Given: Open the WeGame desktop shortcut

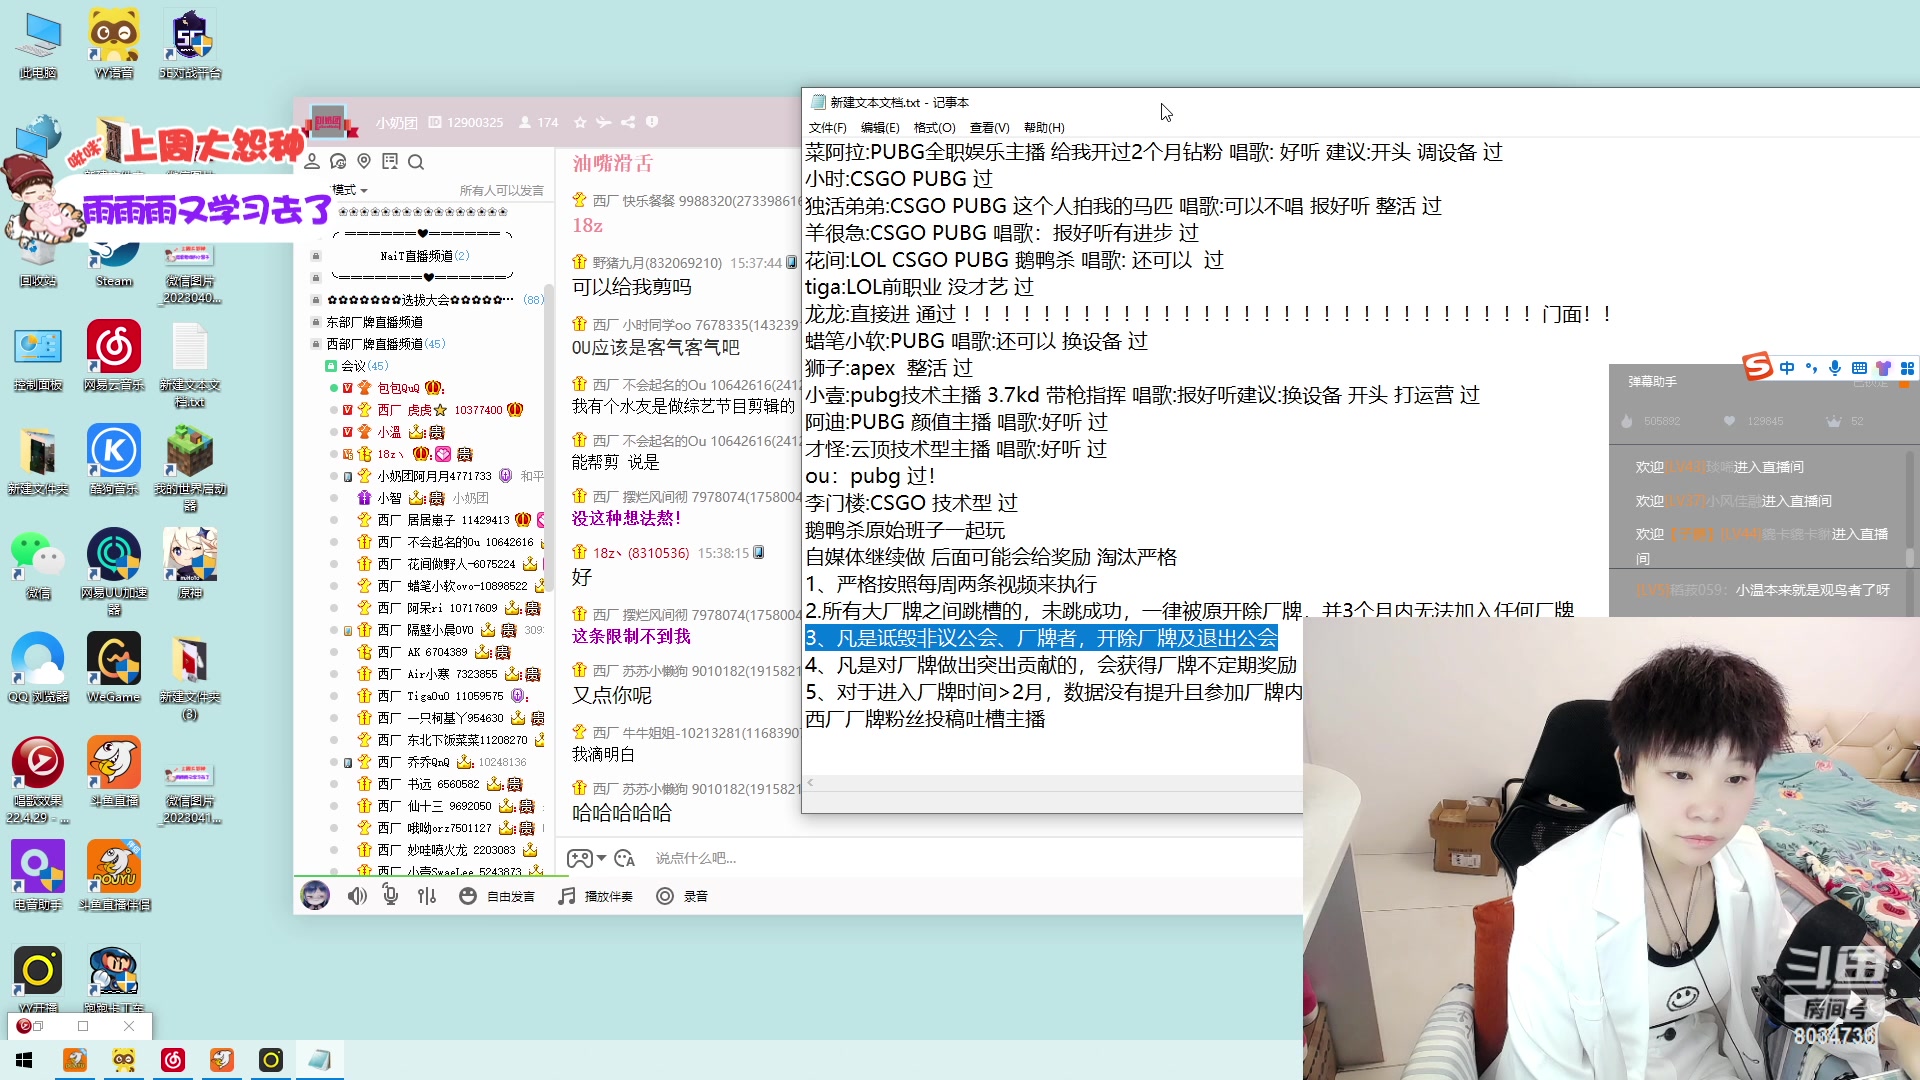Looking at the screenshot, I should pyautogui.click(x=114, y=668).
